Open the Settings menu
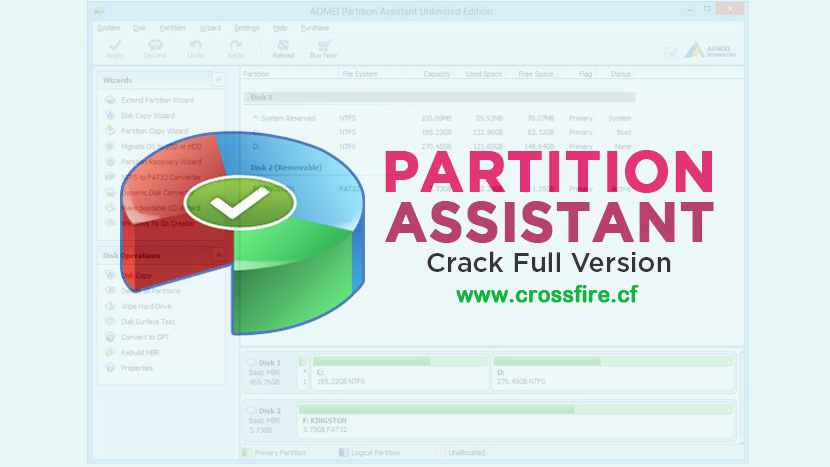The width and height of the screenshot is (830, 467). point(247,28)
